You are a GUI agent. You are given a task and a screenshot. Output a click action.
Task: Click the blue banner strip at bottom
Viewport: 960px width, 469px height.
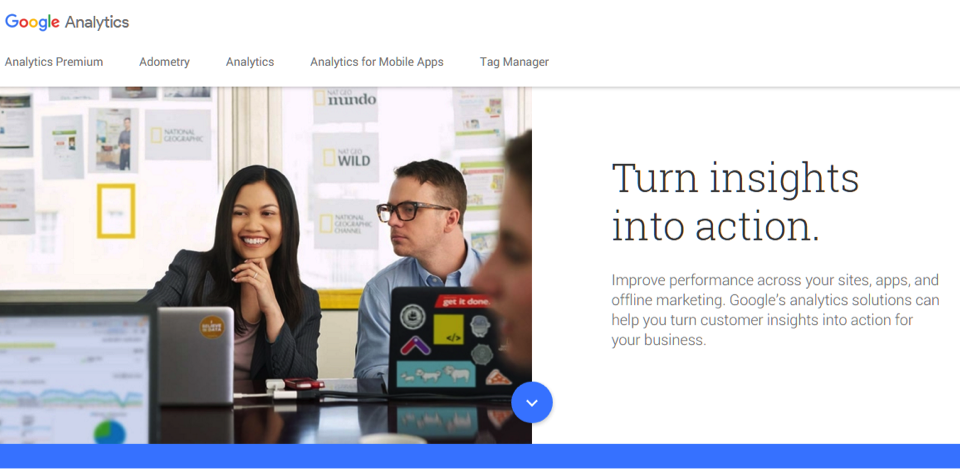coord(480,456)
